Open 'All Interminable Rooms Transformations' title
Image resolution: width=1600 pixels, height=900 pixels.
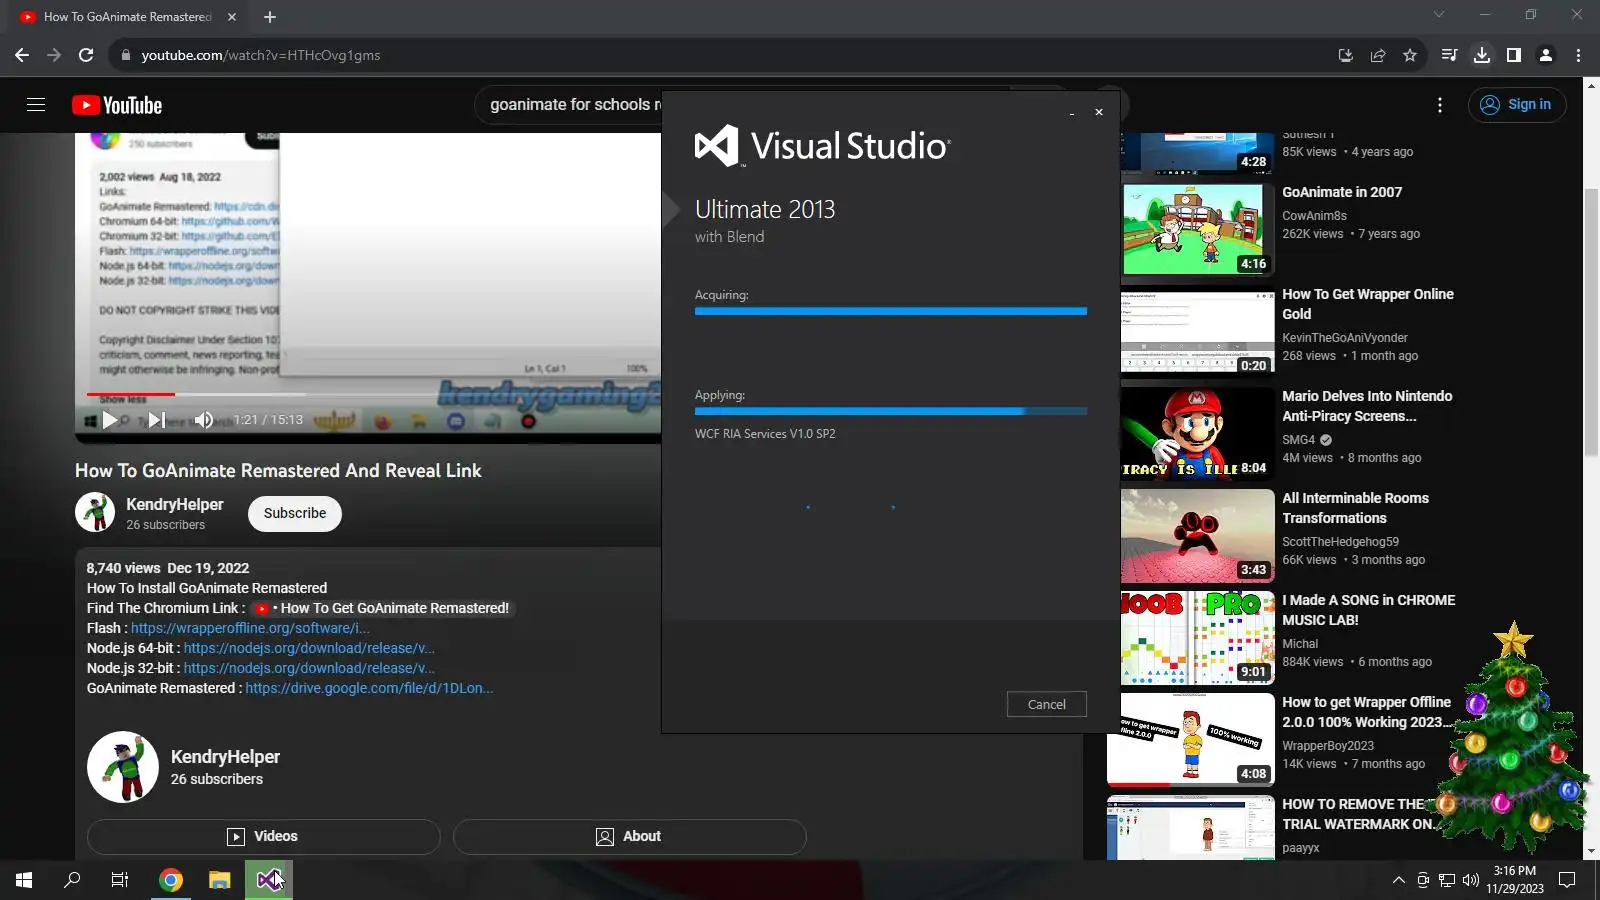1355,508
